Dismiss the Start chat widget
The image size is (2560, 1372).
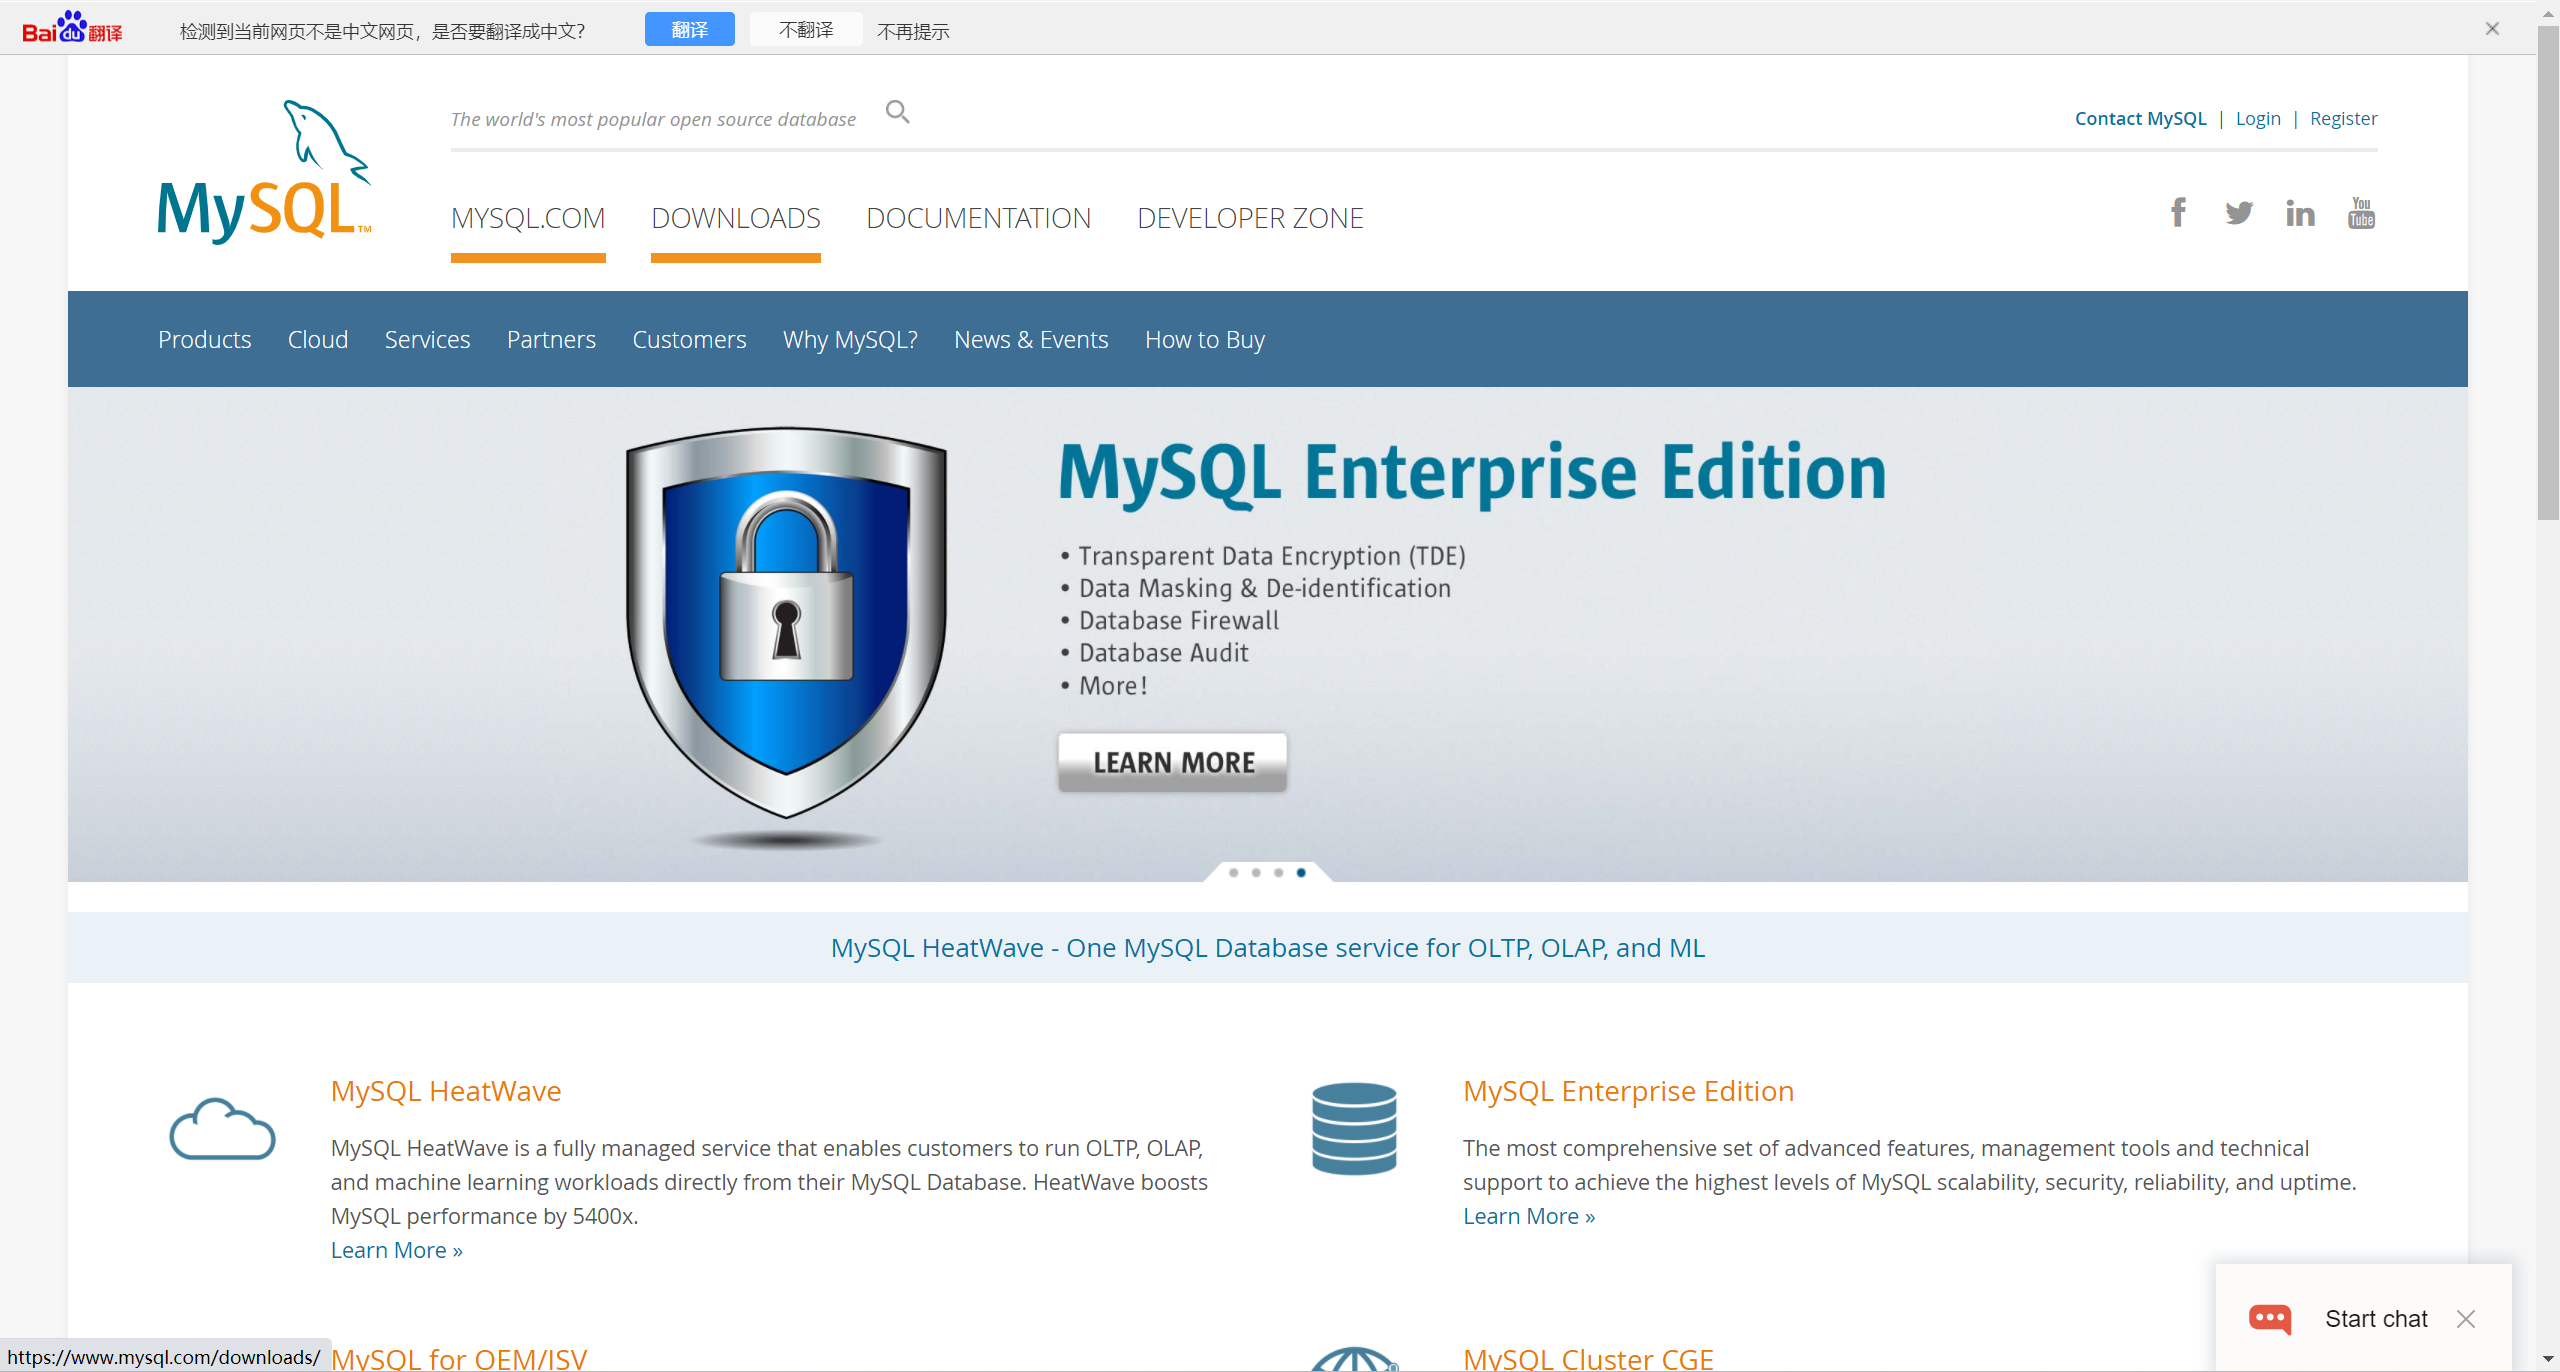click(2466, 1319)
